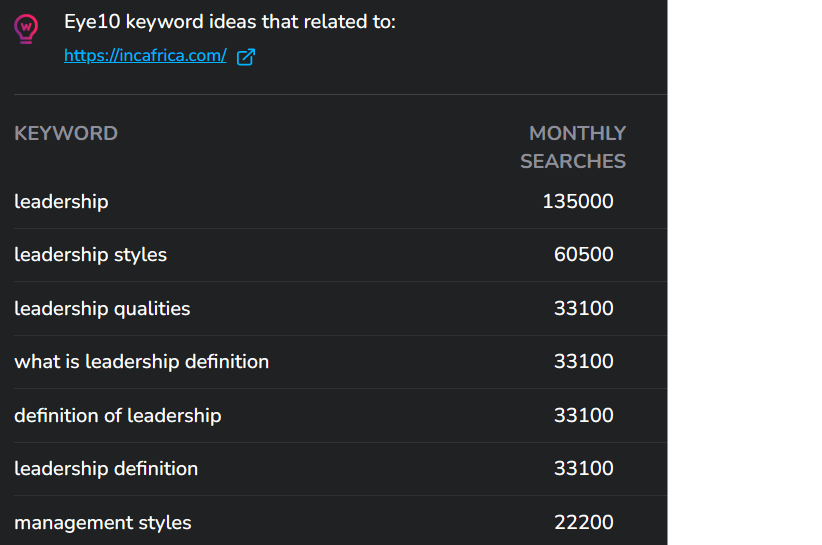Image resolution: width=822 pixels, height=545 pixels.
Task: Click search volume for "what is leadership definition"
Action: click(584, 362)
